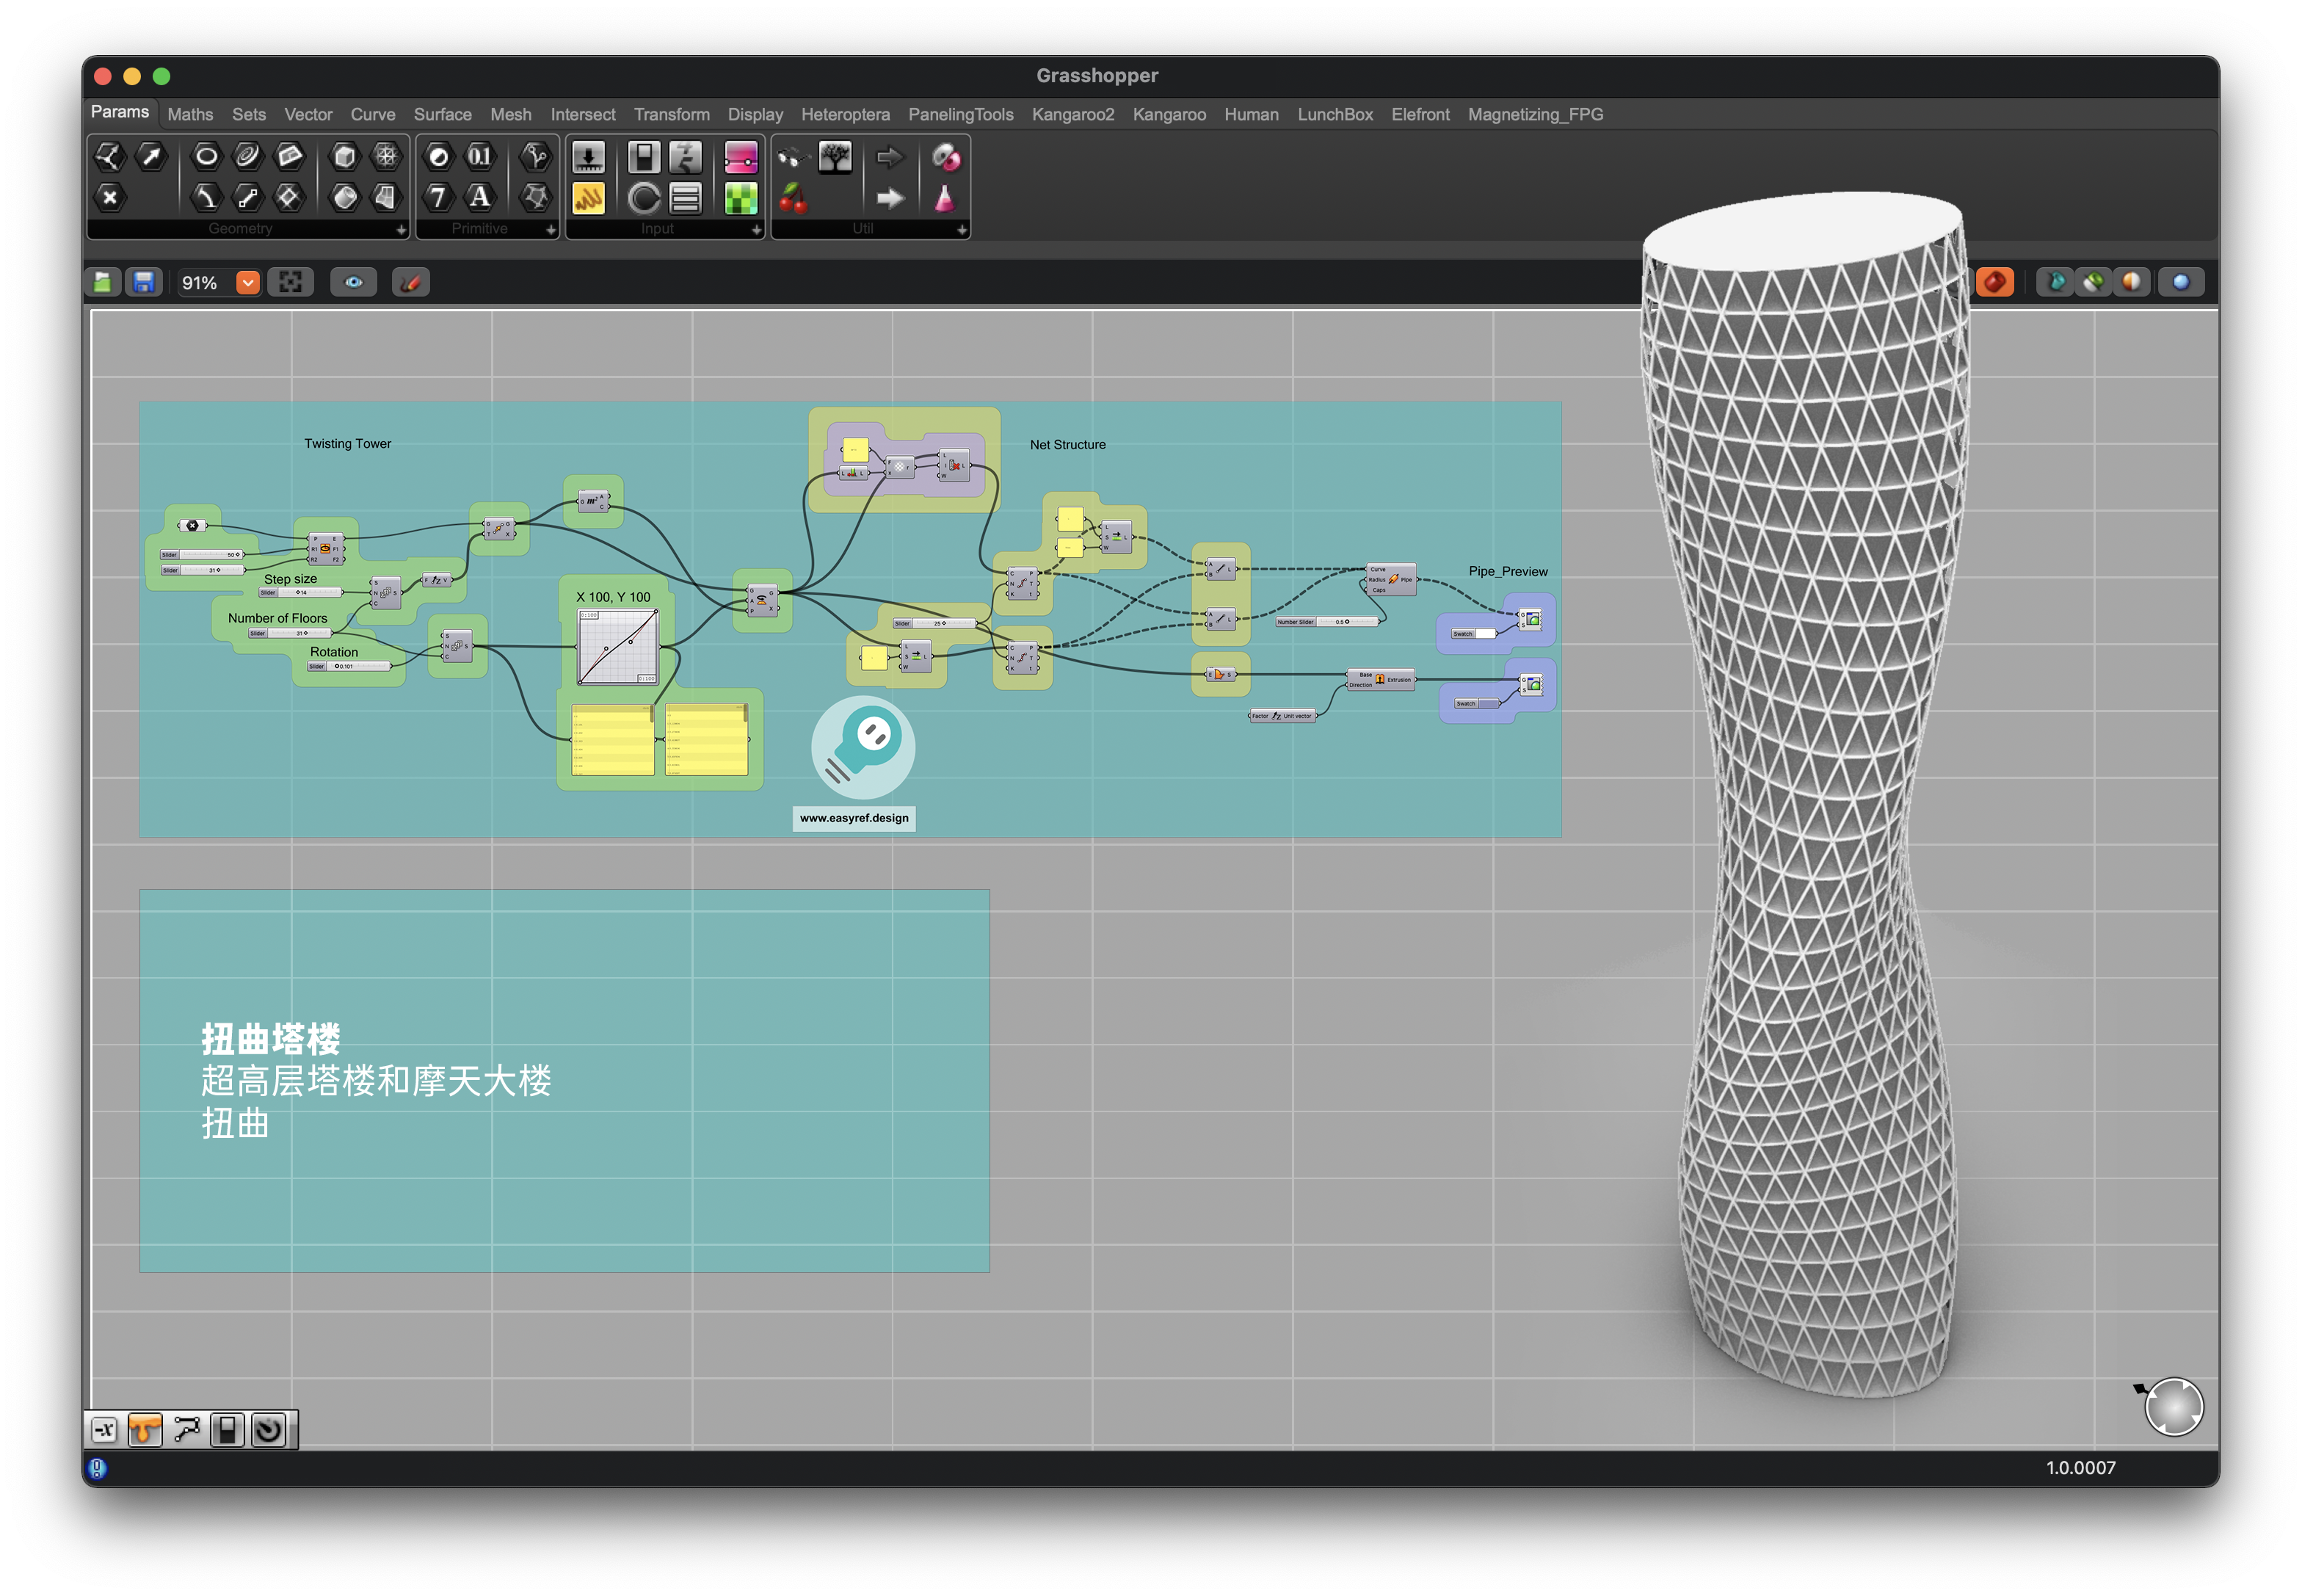
Task: Toggle the red shaded preview mode
Action: (1994, 283)
